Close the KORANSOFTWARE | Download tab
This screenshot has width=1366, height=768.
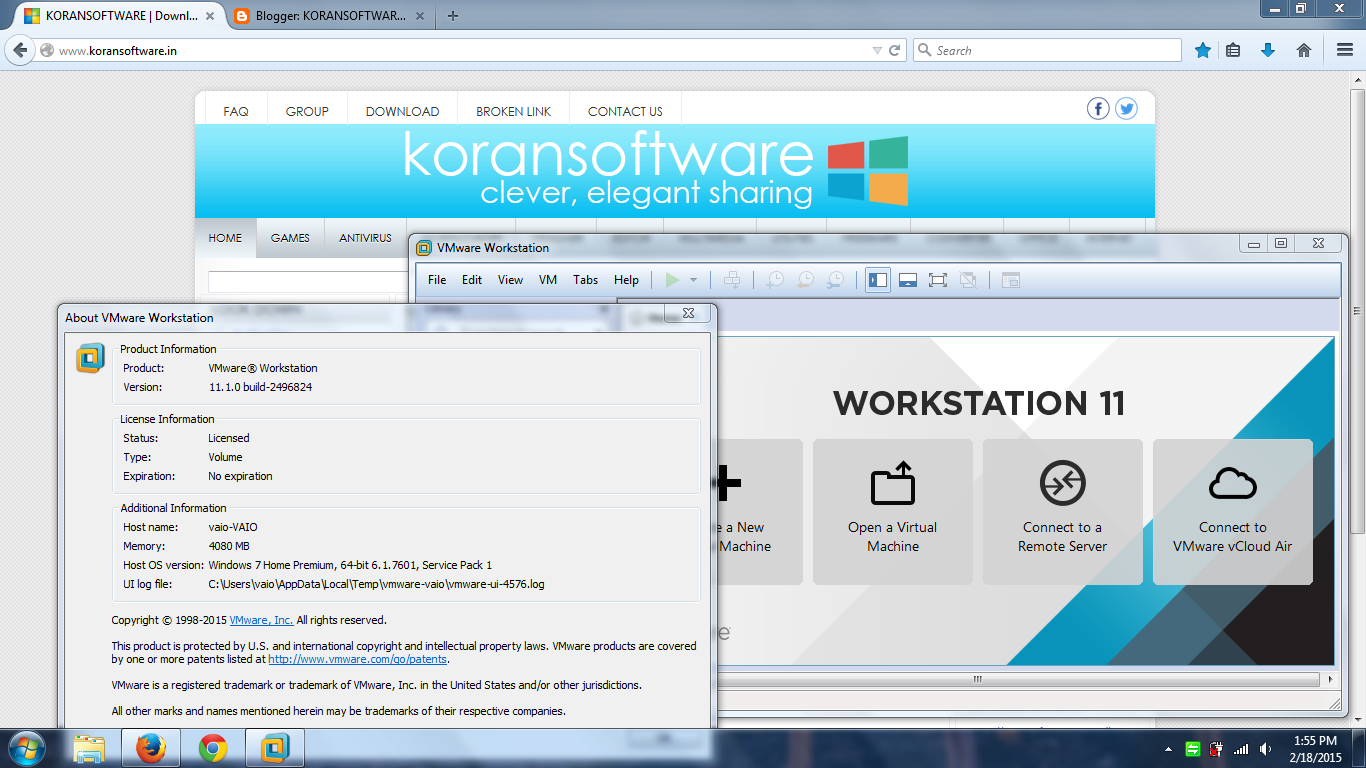pos(211,16)
